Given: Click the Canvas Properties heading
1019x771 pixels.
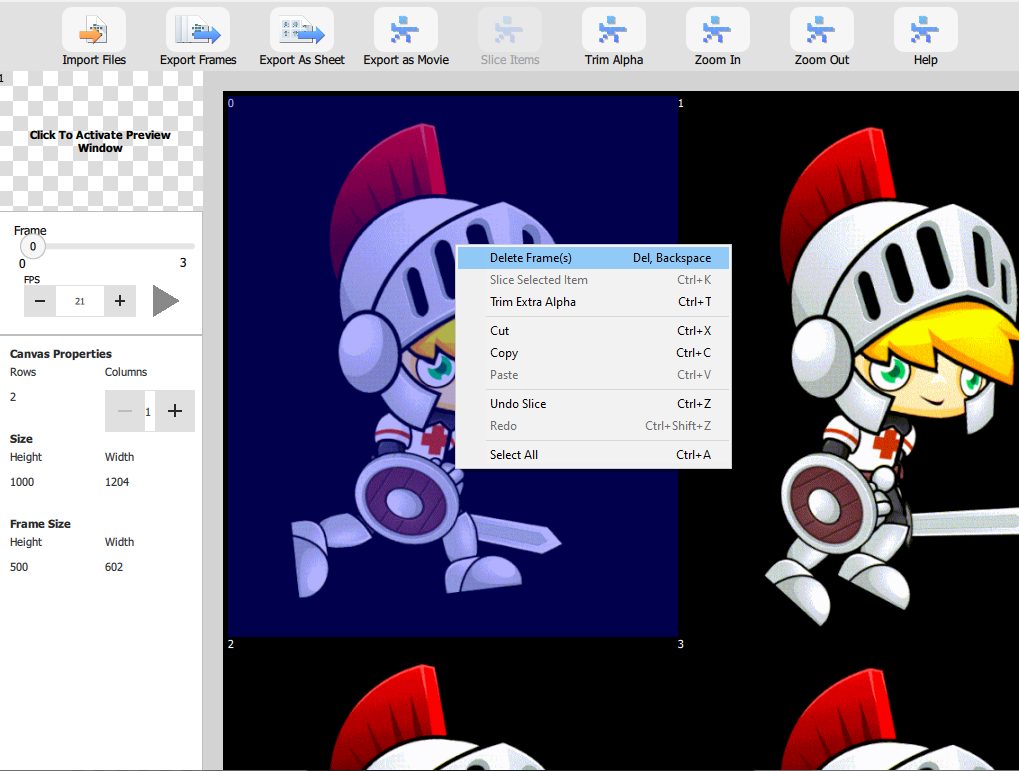Looking at the screenshot, I should coord(60,354).
